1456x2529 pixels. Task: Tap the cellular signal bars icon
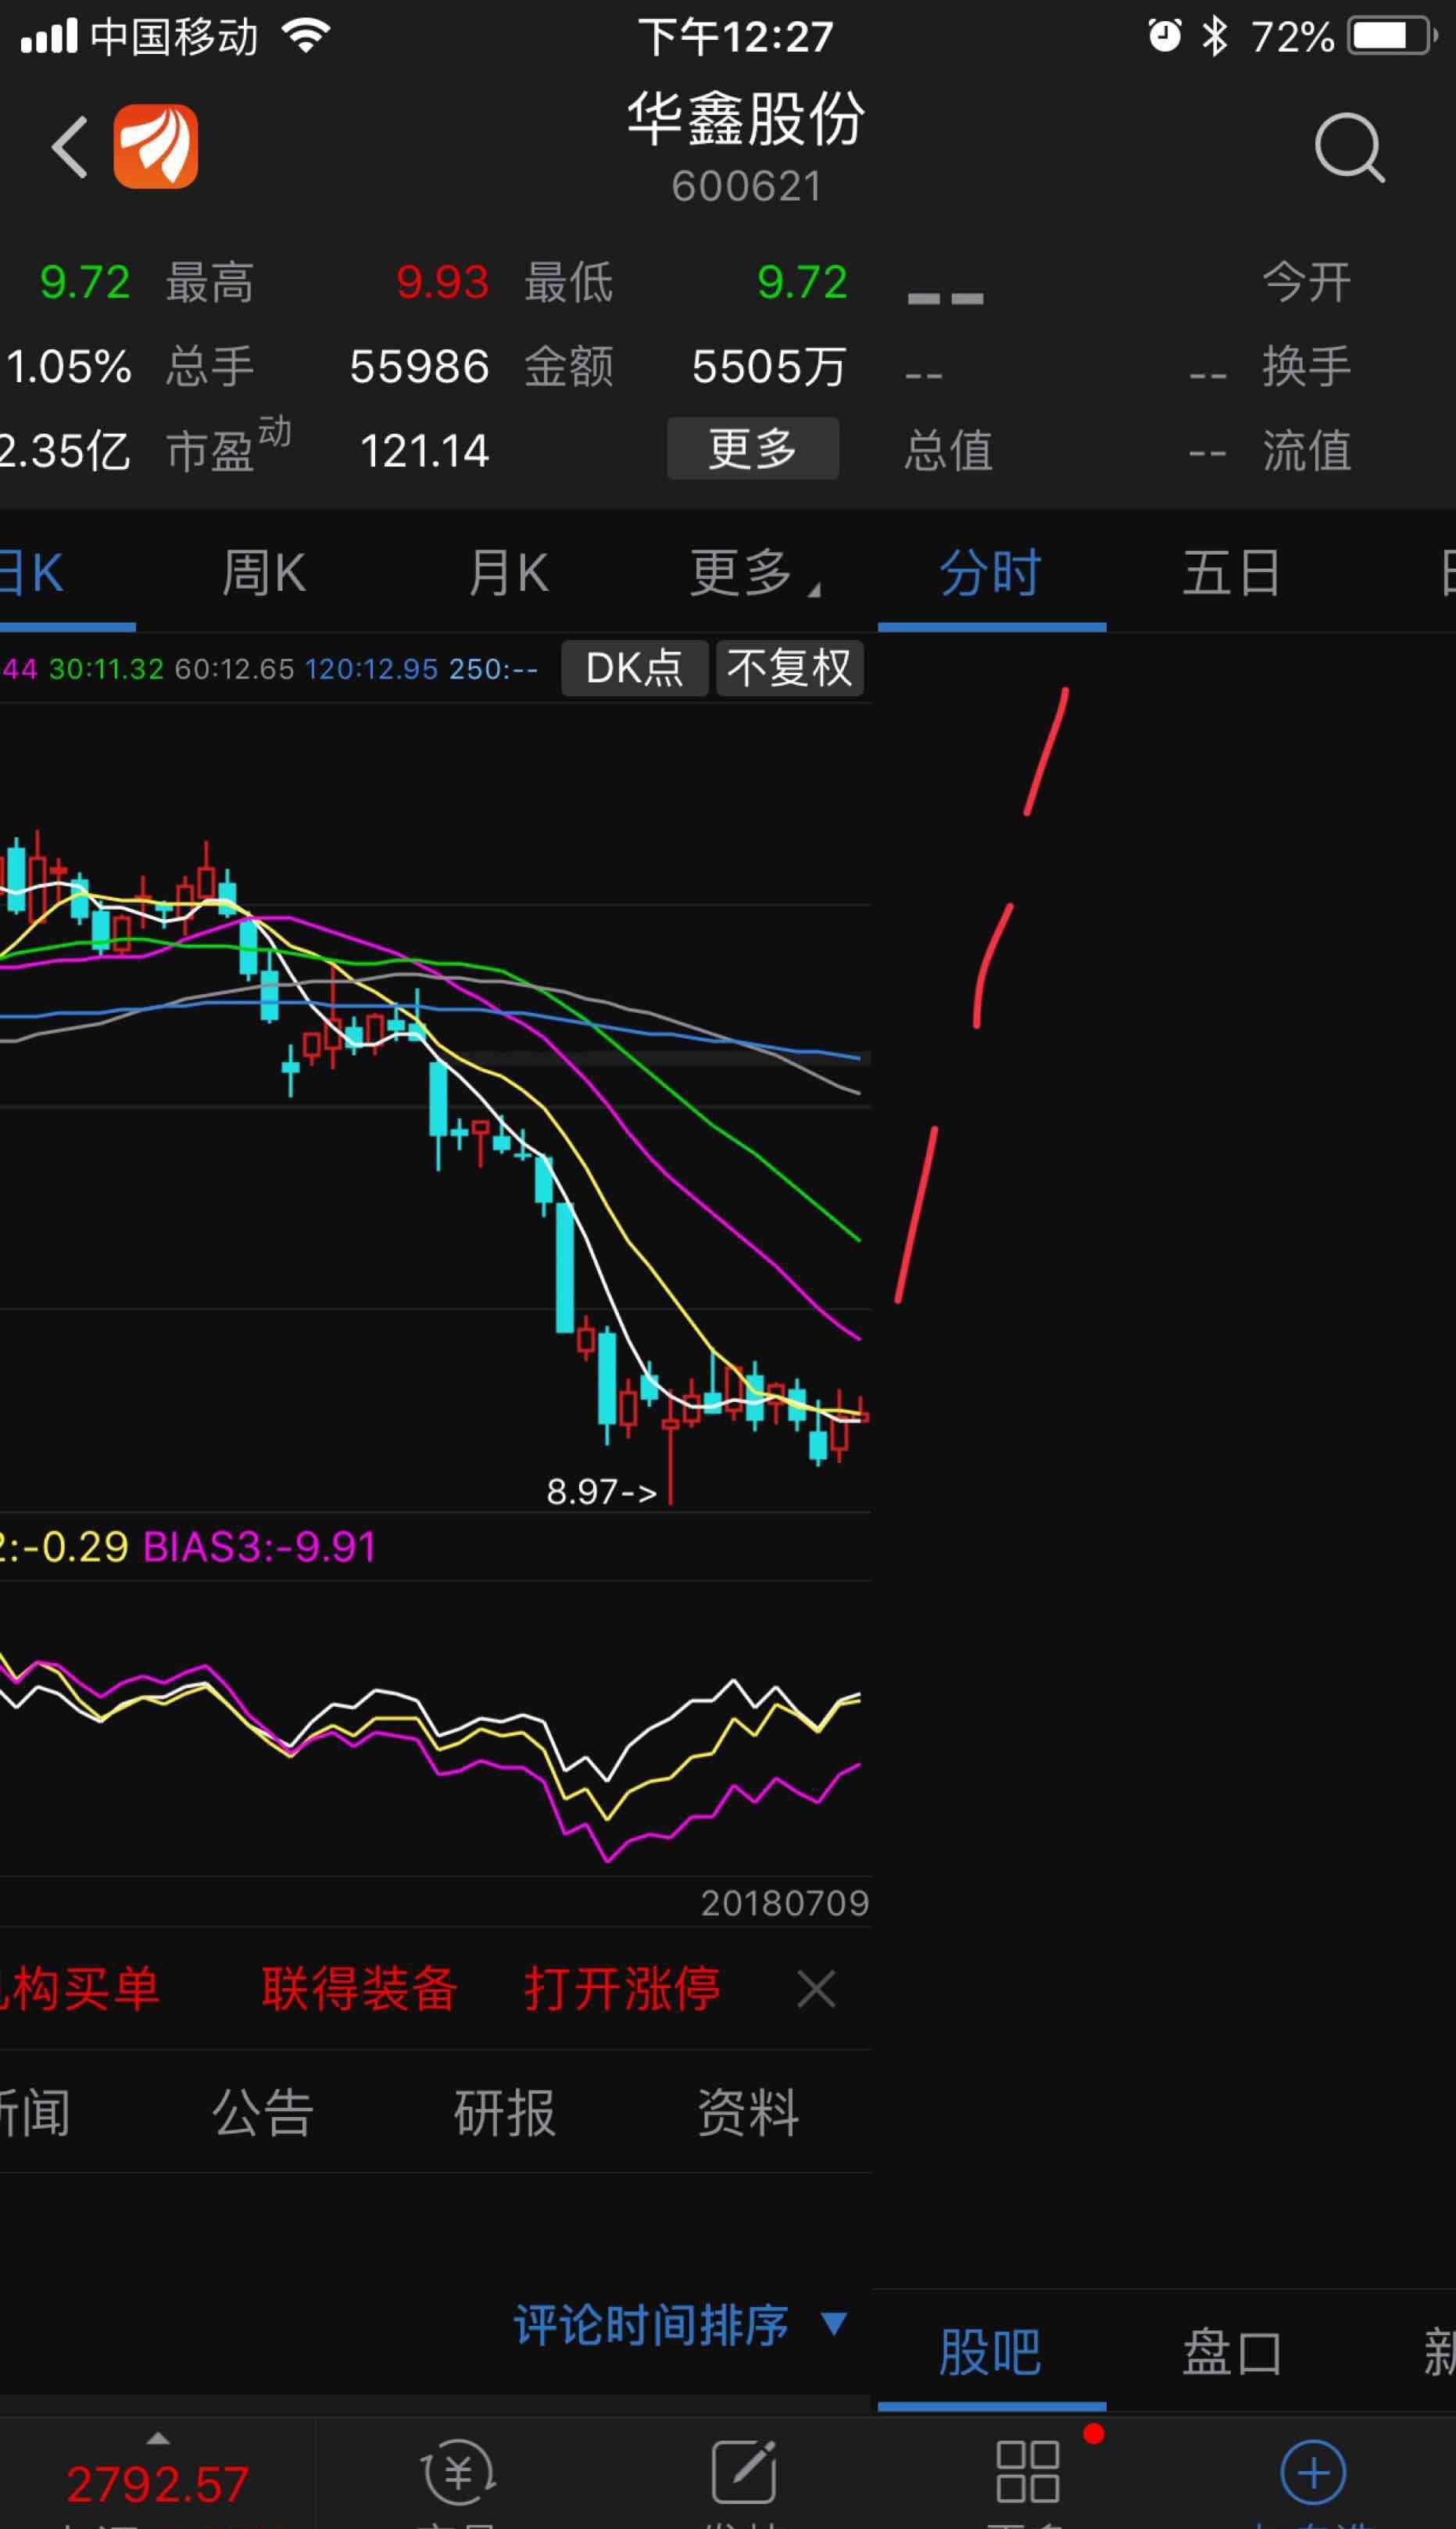(48, 37)
